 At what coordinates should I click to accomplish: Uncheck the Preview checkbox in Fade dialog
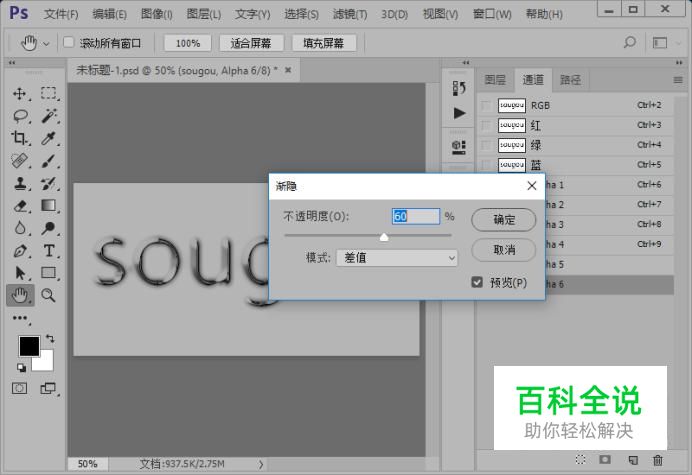(x=477, y=282)
